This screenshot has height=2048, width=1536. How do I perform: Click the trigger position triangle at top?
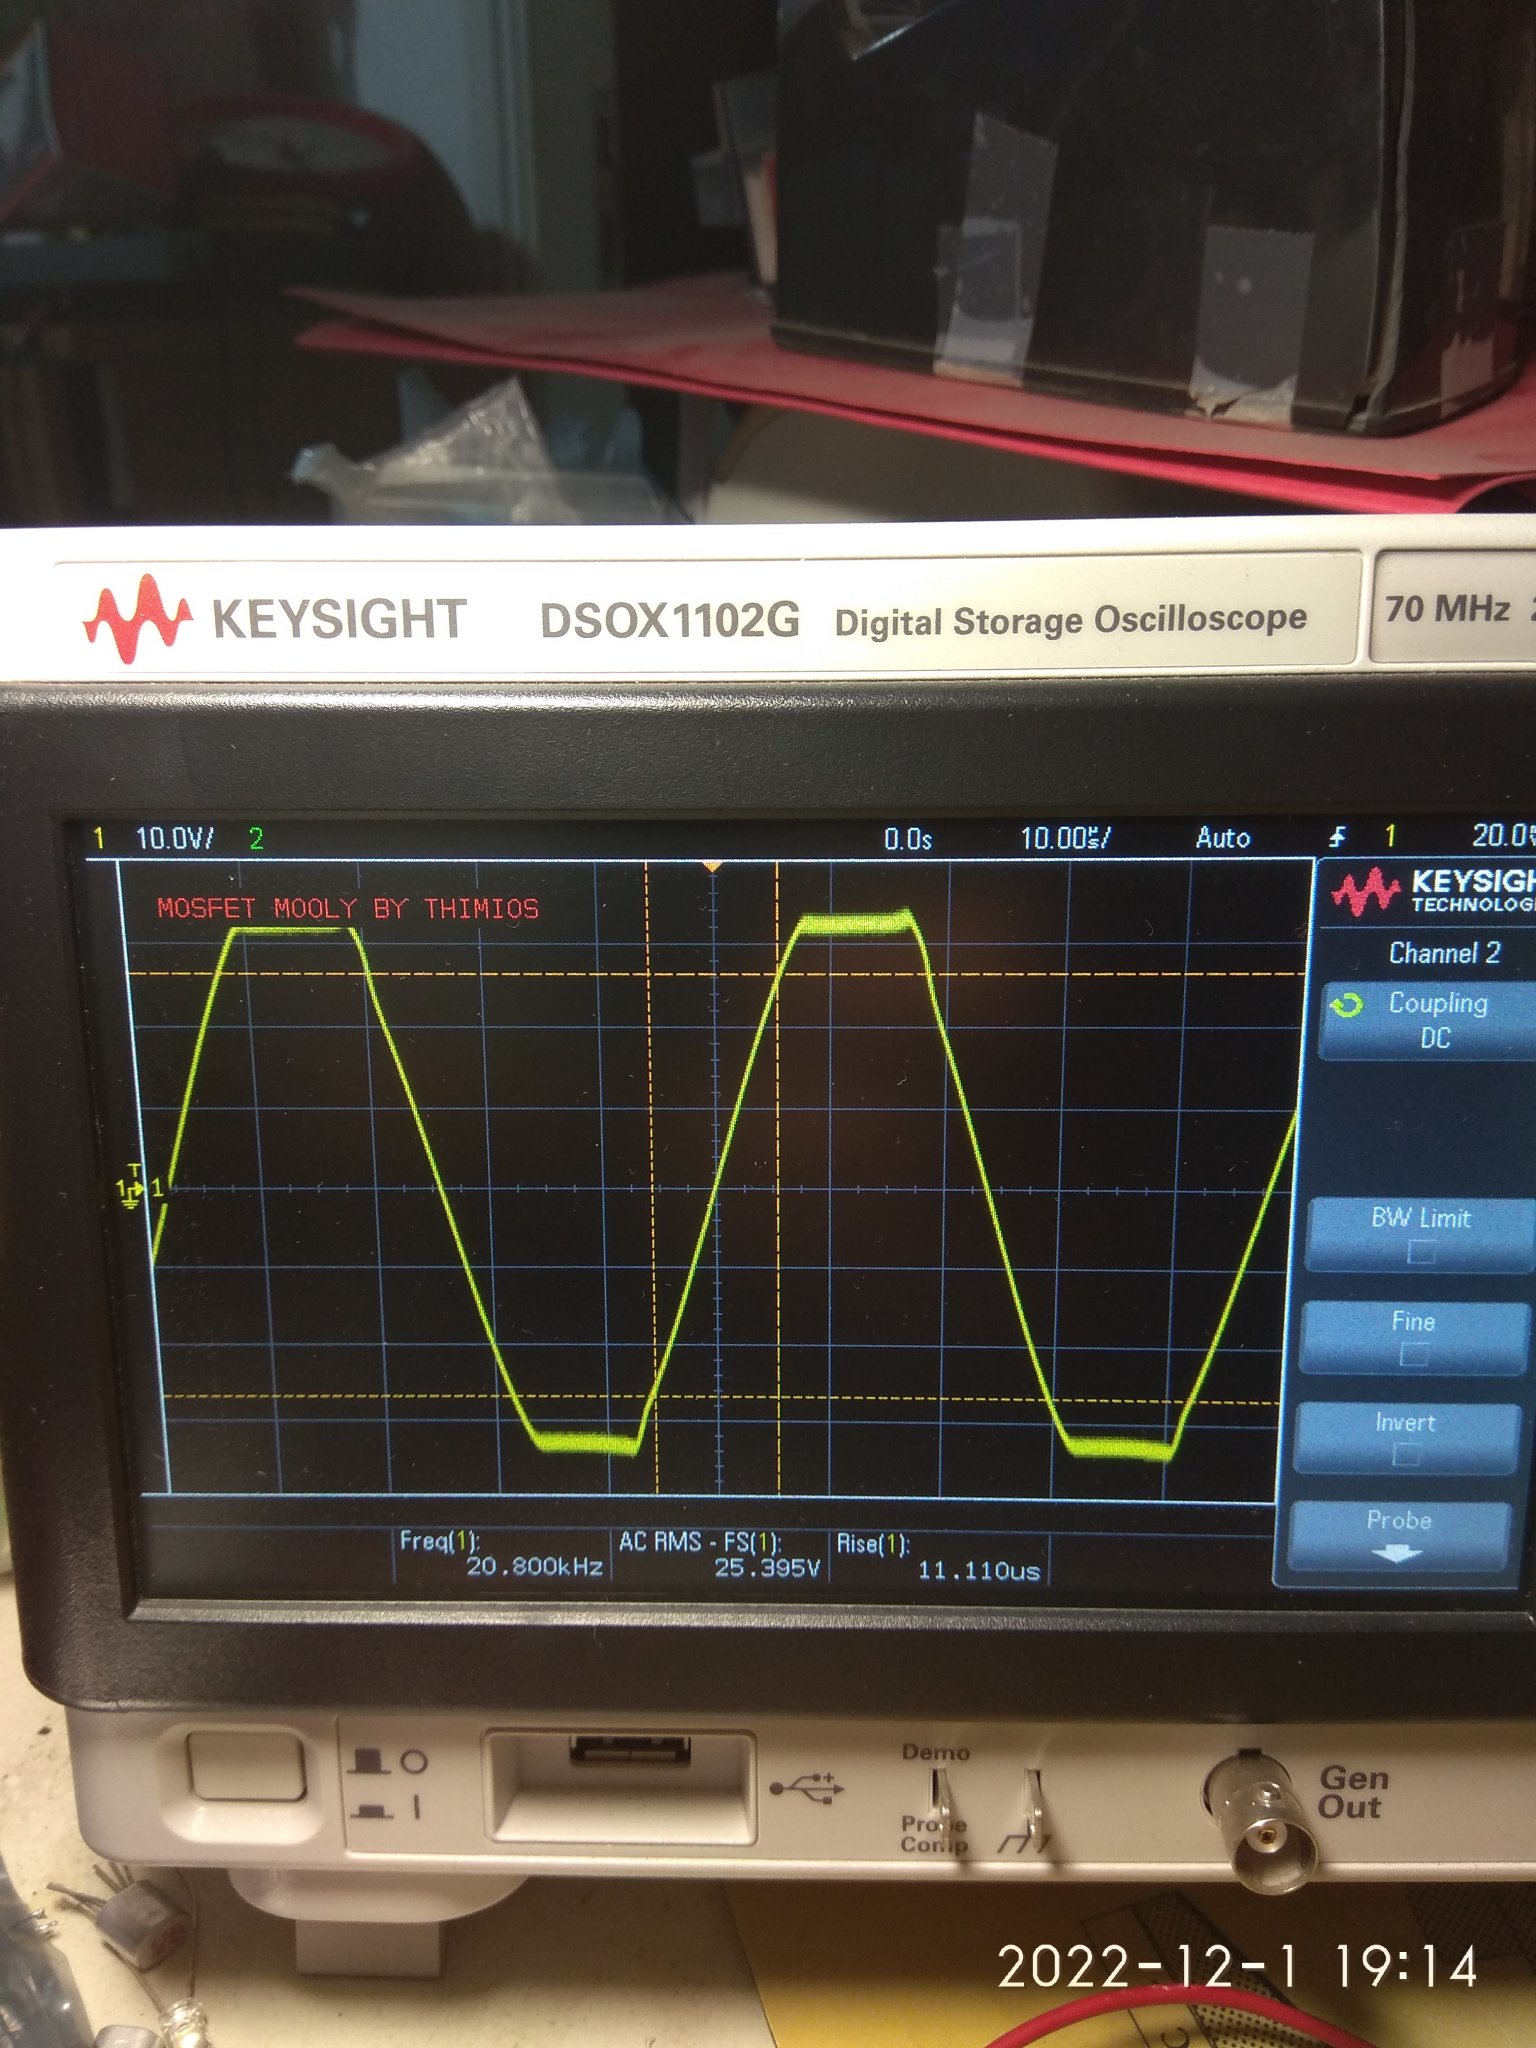[x=712, y=866]
